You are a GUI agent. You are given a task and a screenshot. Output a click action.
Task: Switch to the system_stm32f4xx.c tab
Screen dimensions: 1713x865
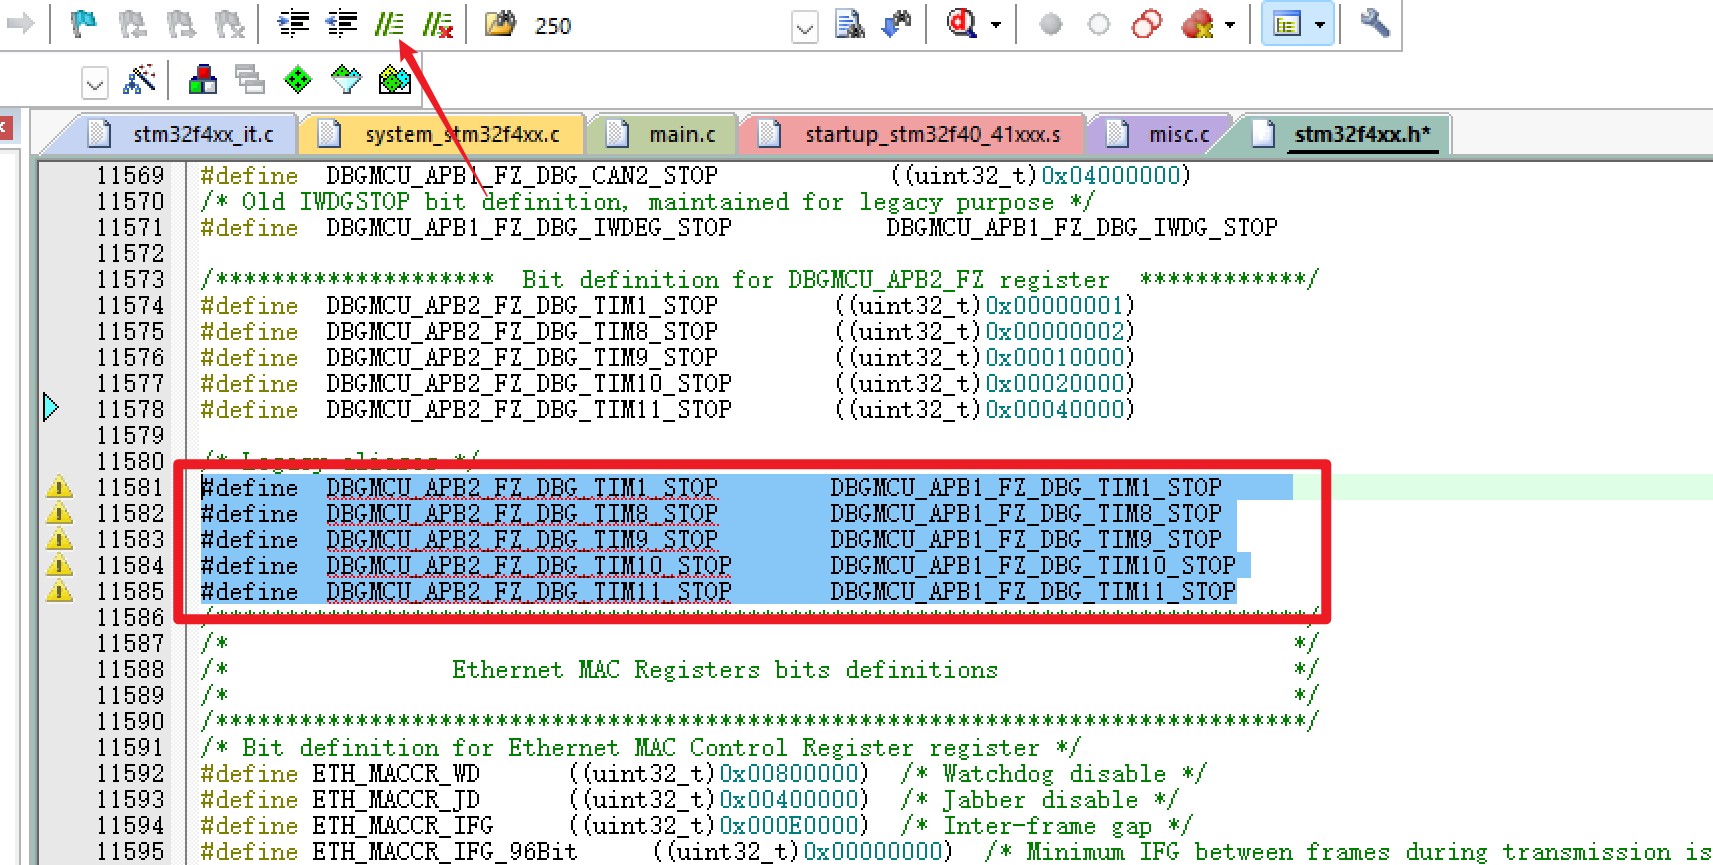click(x=462, y=134)
